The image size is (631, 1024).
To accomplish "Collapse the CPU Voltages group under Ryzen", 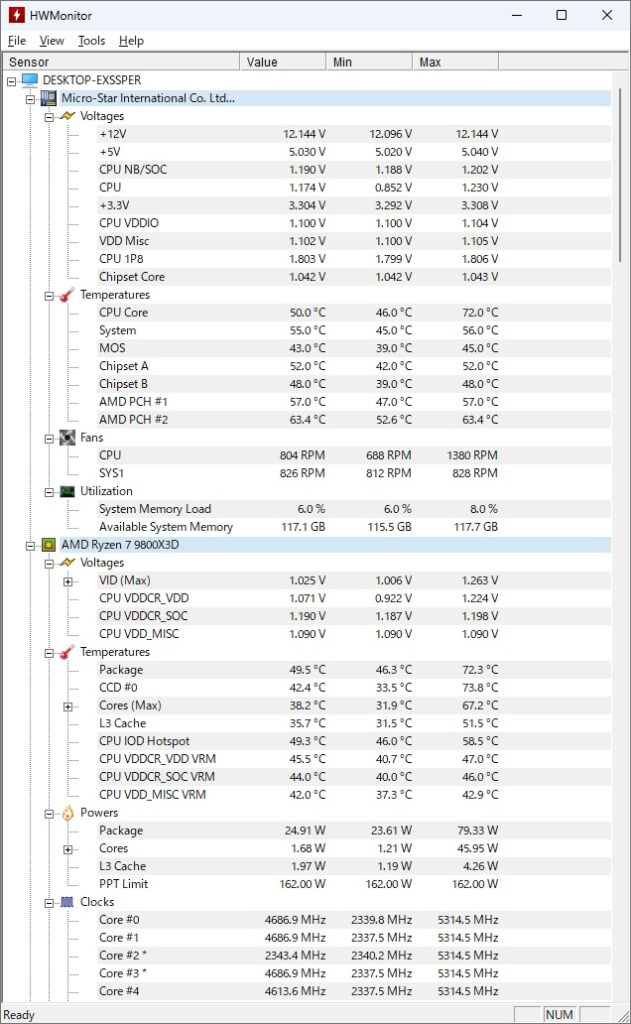I will [x=49, y=564].
